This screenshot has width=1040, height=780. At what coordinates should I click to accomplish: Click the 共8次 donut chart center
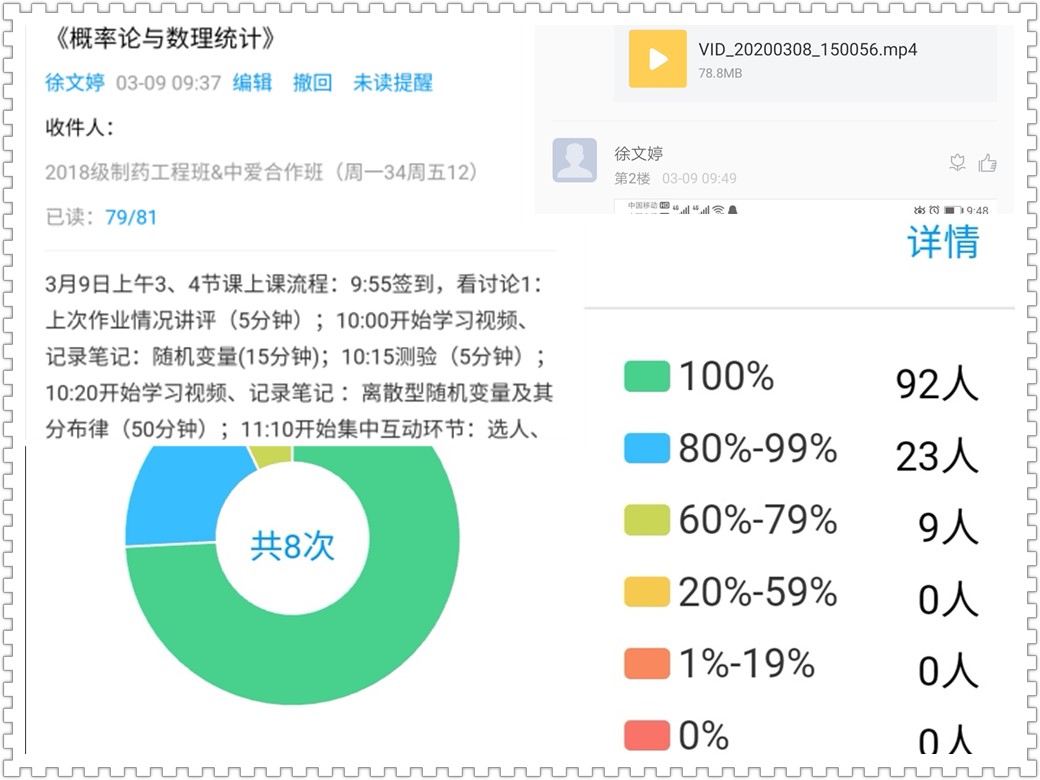point(292,546)
